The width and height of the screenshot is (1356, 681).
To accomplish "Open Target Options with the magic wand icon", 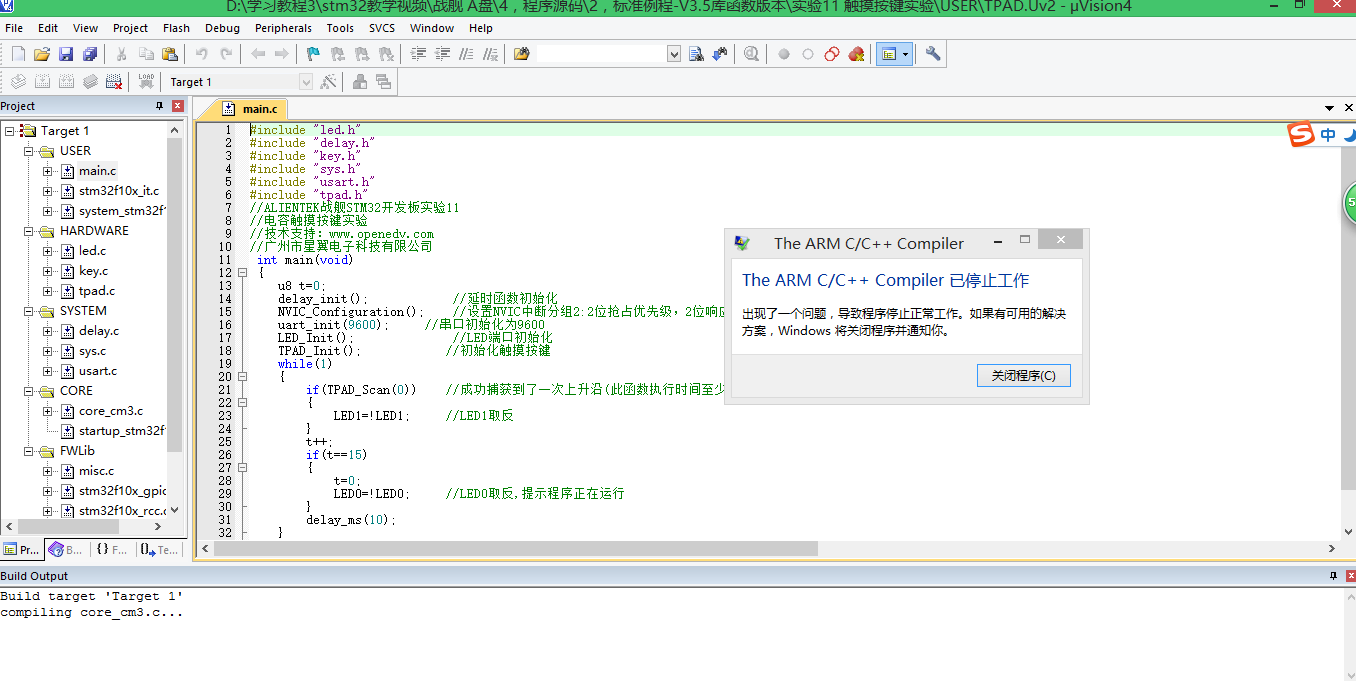I will (328, 82).
